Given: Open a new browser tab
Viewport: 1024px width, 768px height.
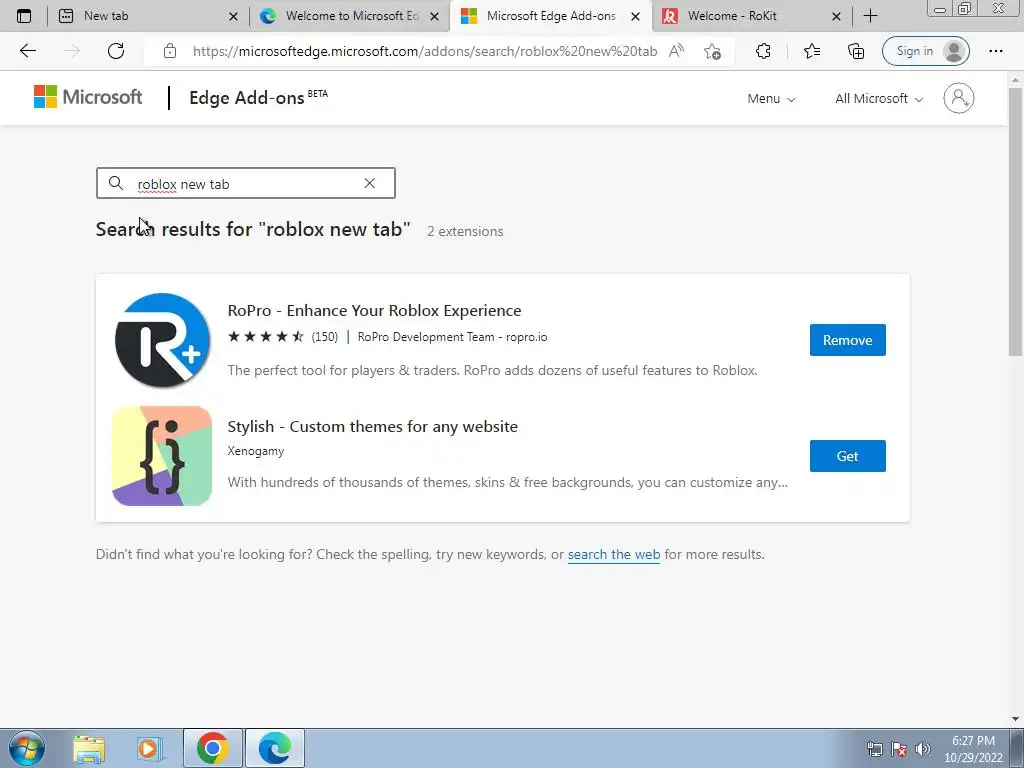Looking at the screenshot, I should tap(870, 16).
